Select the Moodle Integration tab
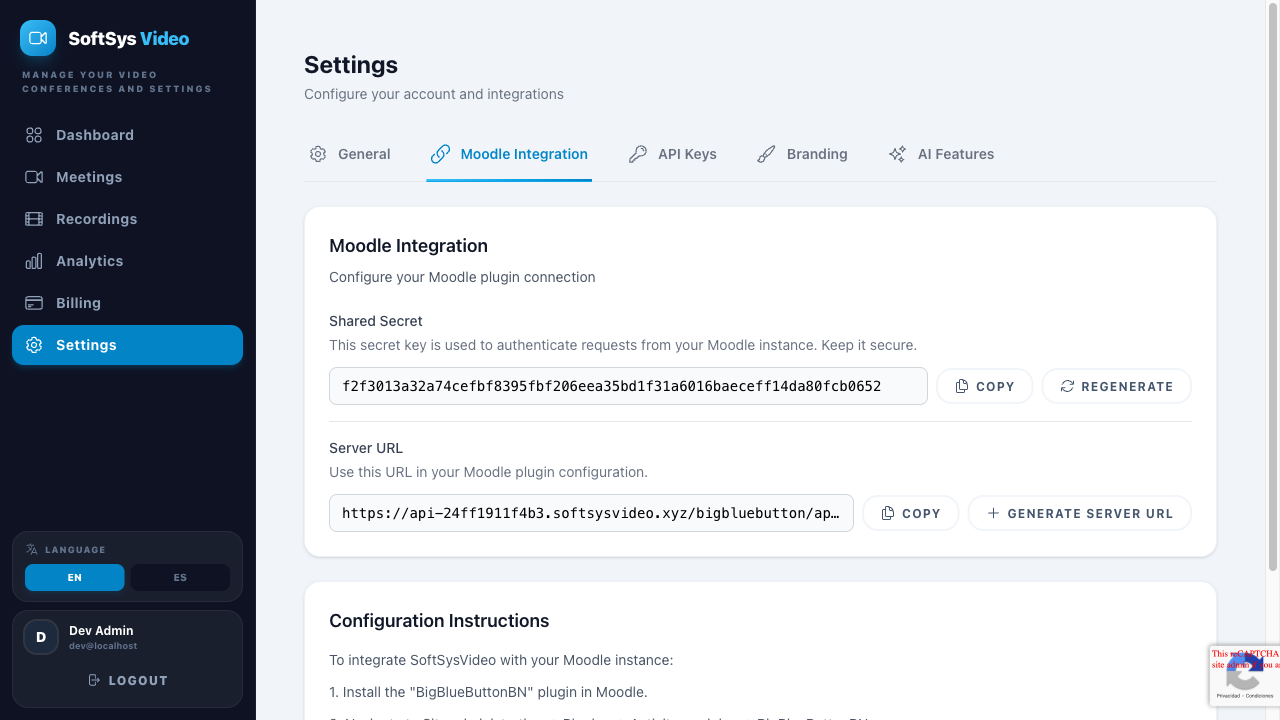 [509, 154]
